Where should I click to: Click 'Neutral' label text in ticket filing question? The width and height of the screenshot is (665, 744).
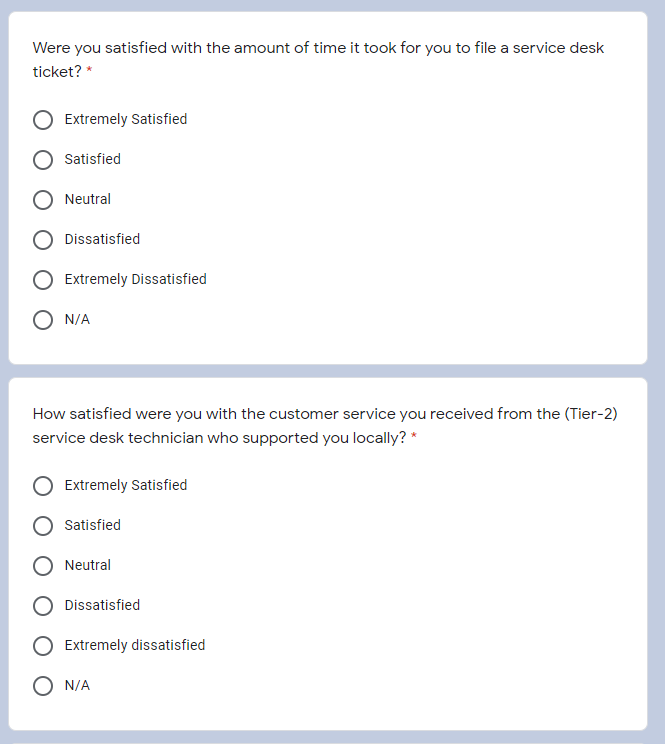coord(88,199)
